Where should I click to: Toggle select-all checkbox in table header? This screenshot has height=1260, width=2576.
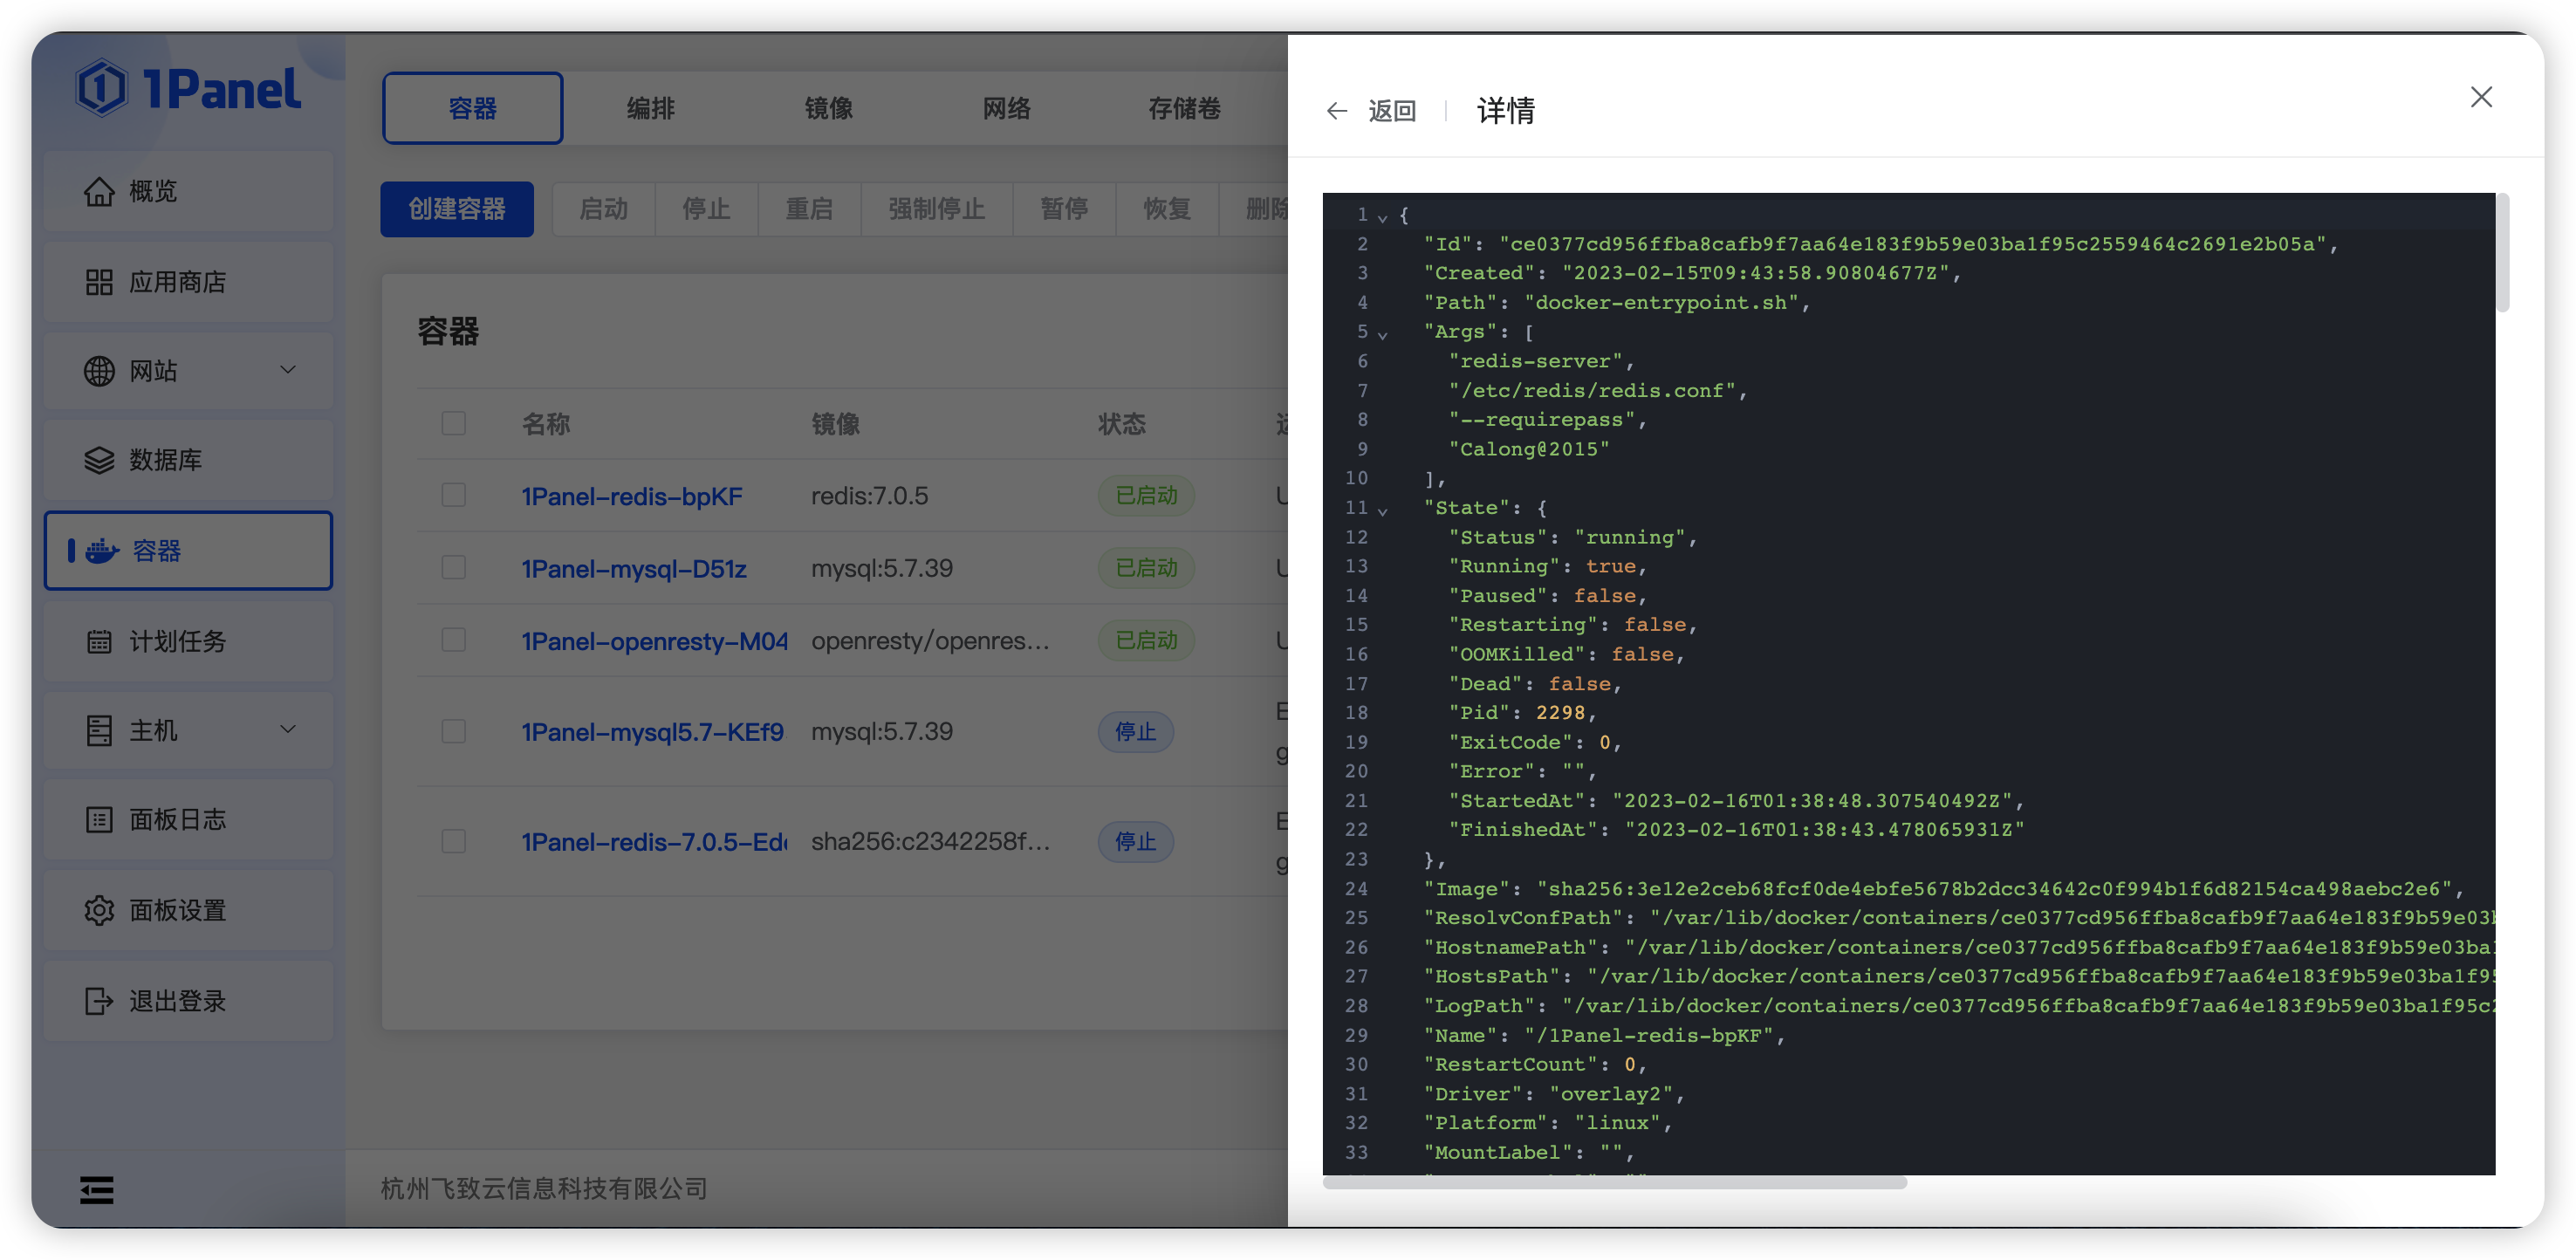pos(453,423)
